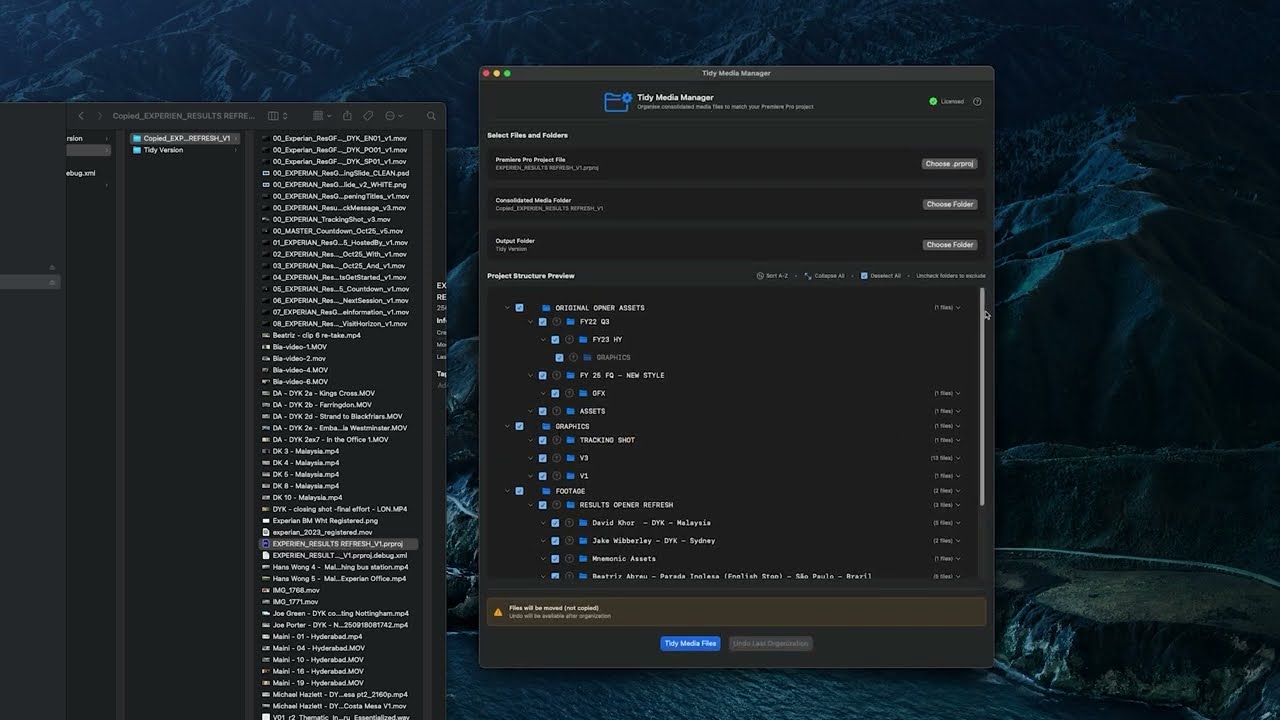1280x720 pixels.
Task: Select Experian BM Wht Registered.png in Finder
Action: 338,521
